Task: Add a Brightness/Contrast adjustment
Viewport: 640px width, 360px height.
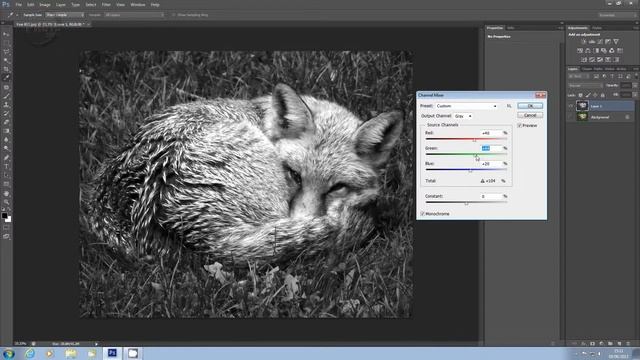Action: 584,42
